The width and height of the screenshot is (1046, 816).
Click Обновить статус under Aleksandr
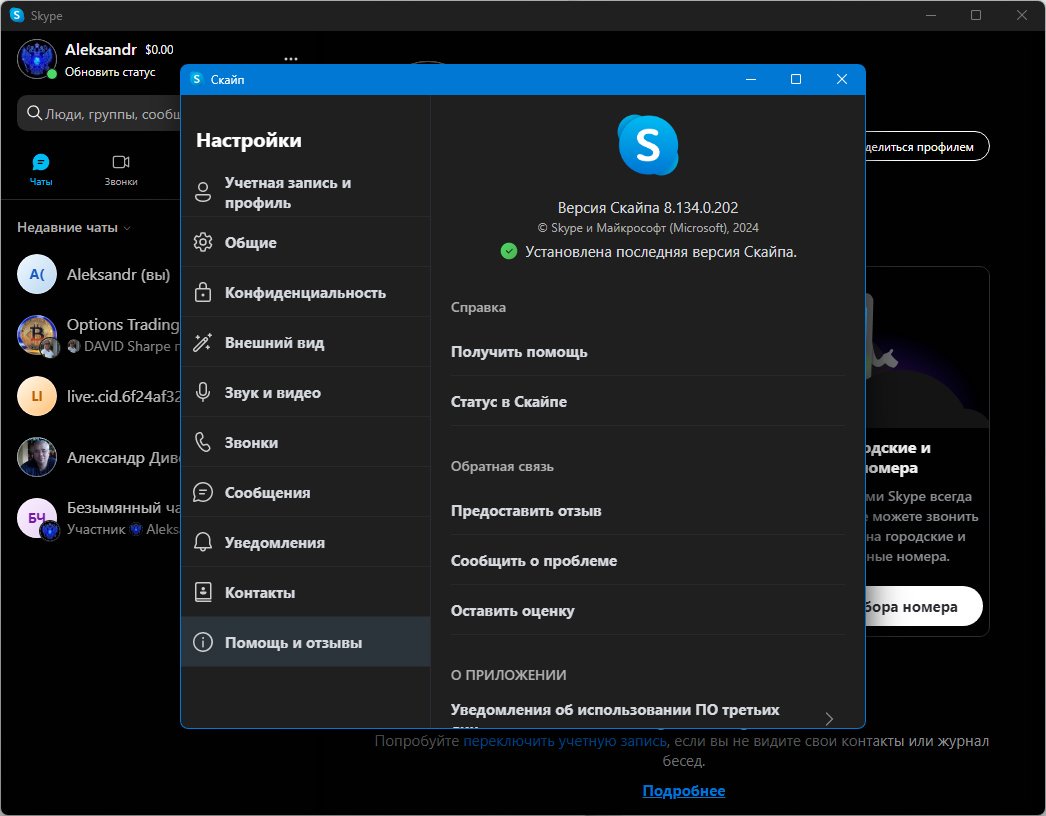pos(110,72)
